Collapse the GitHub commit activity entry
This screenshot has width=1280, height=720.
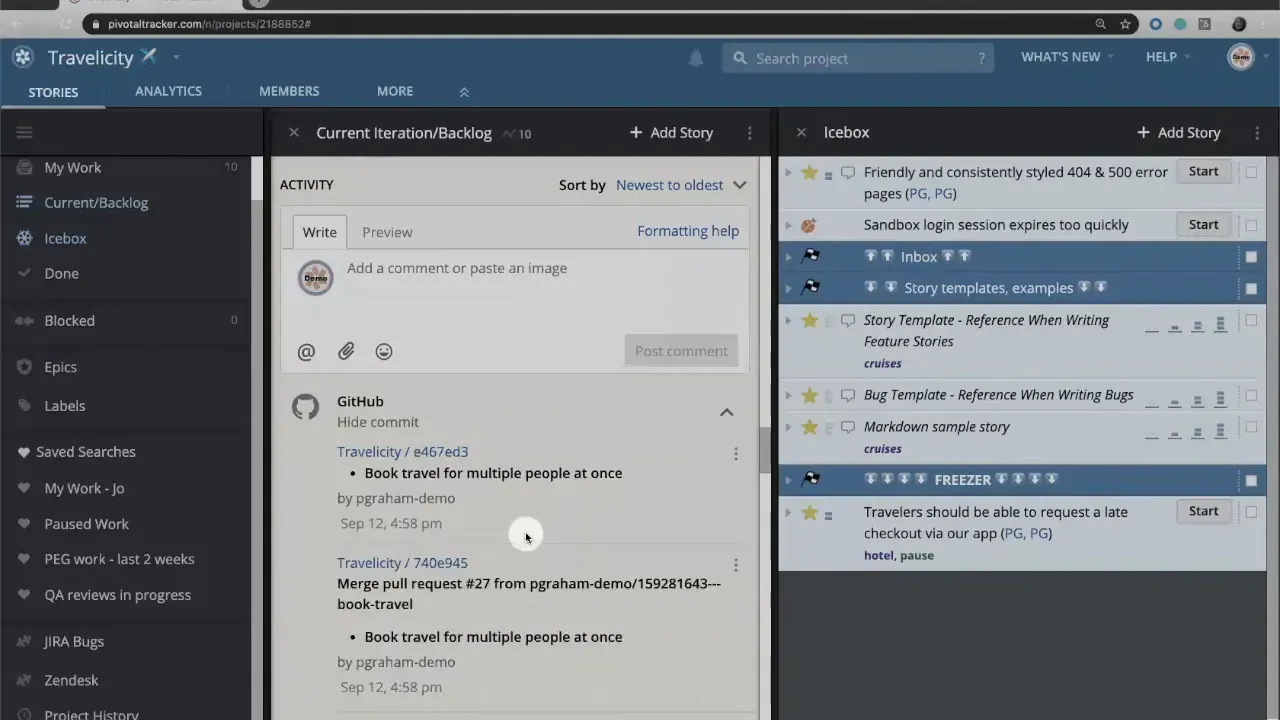click(727, 412)
